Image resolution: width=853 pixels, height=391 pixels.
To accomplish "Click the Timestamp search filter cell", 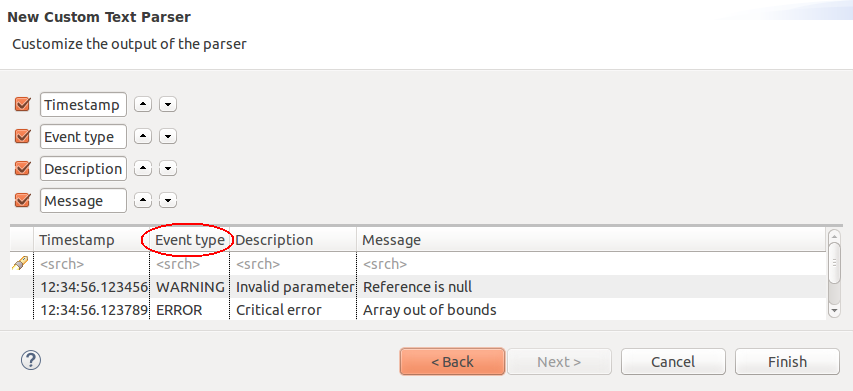I will 91,264.
